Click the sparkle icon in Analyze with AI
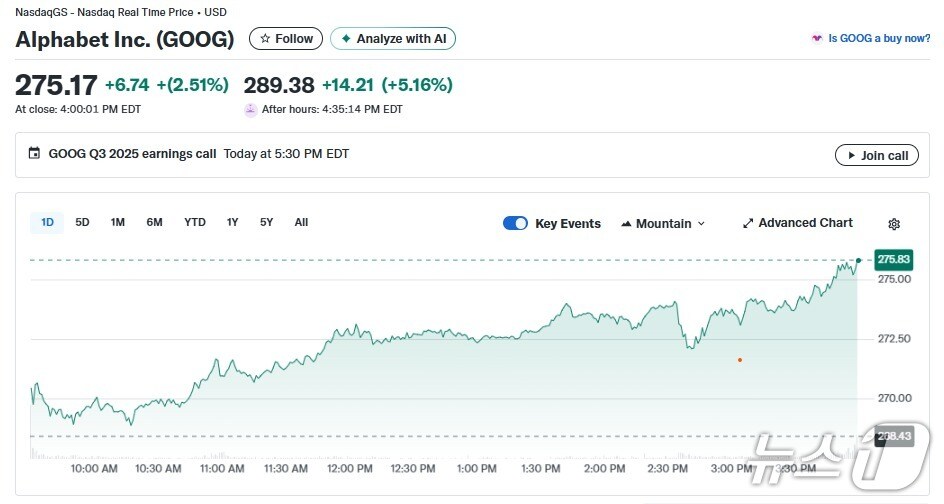The image size is (944, 504). click(x=346, y=39)
